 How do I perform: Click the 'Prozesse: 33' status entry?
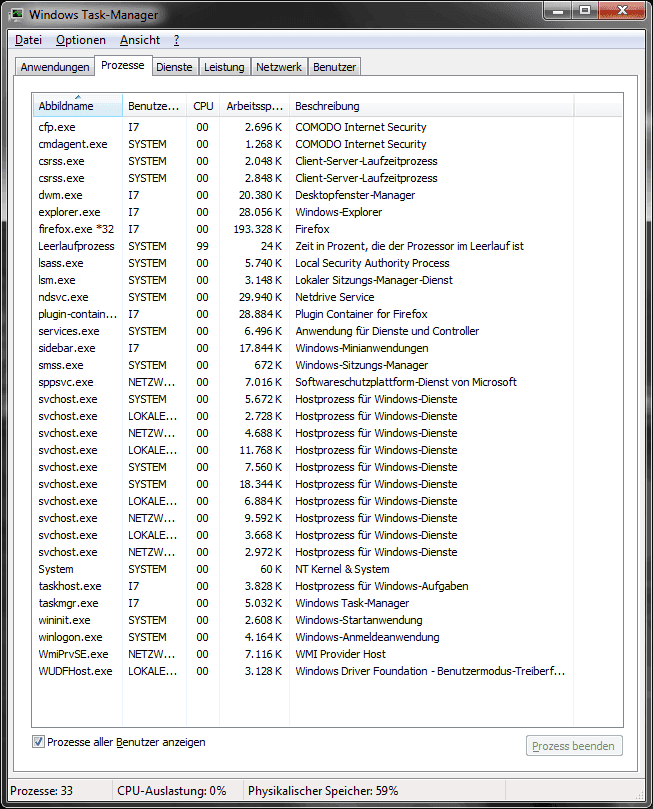tap(41, 790)
